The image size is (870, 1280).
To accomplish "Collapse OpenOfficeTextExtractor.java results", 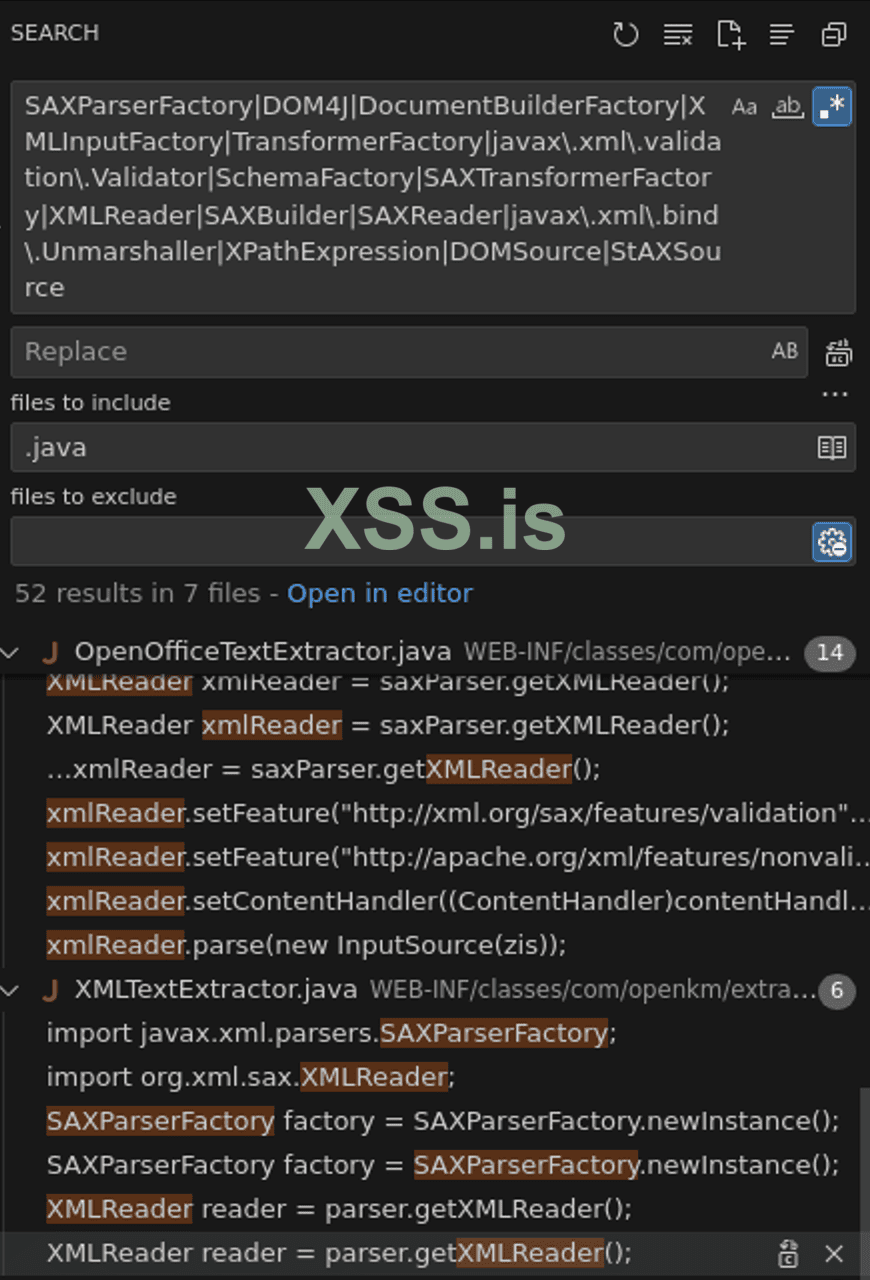I will pos(11,653).
